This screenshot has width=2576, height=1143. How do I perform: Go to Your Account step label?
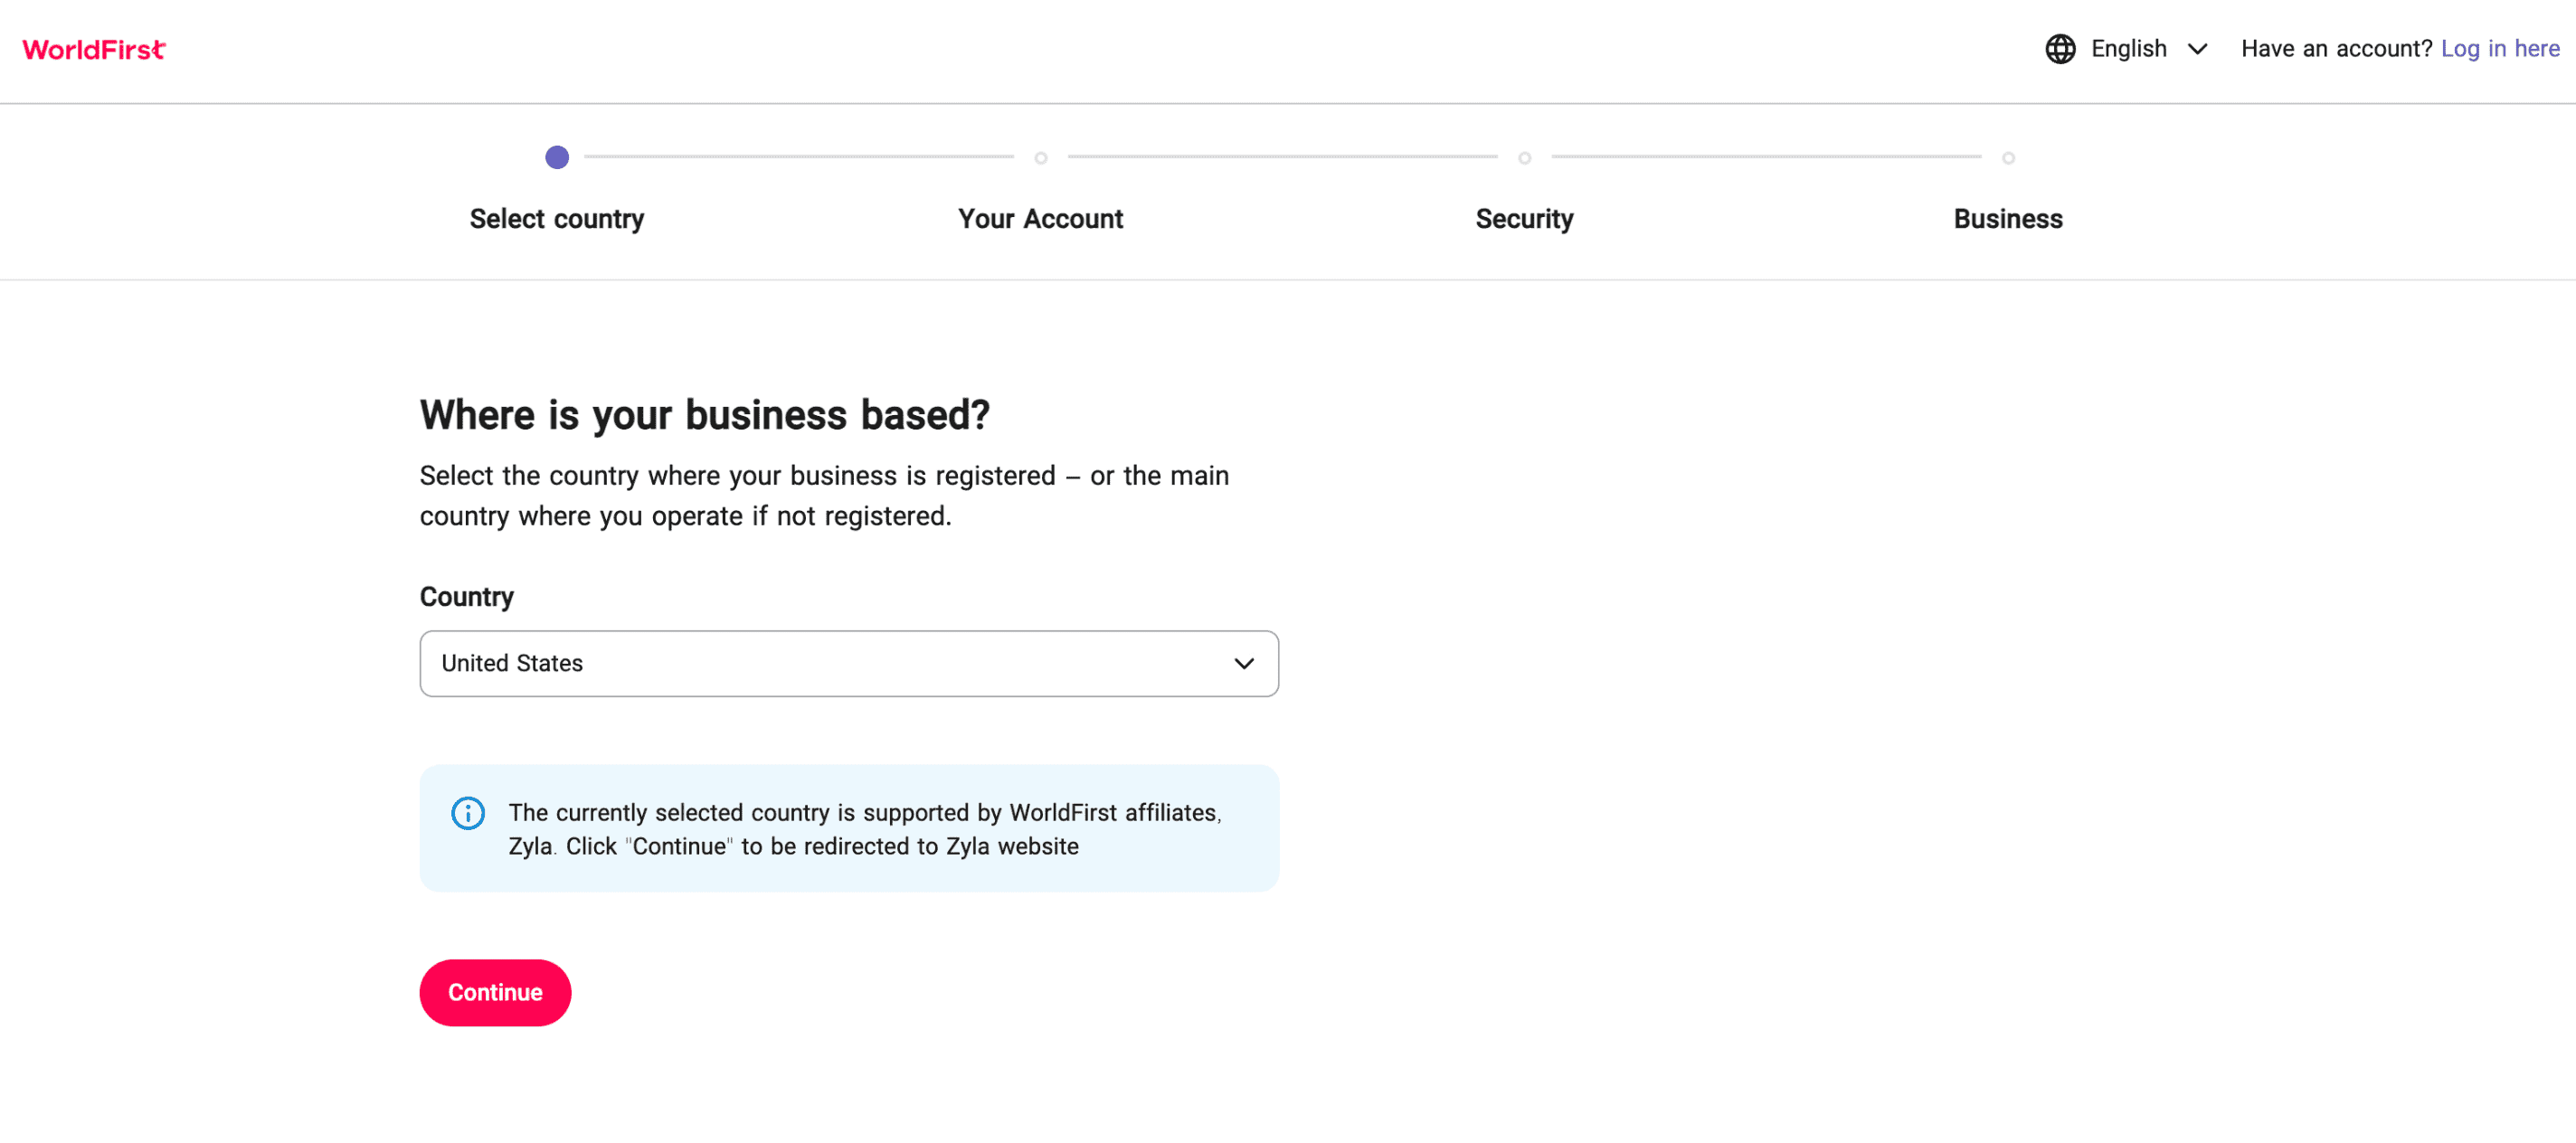click(1040, 219)
